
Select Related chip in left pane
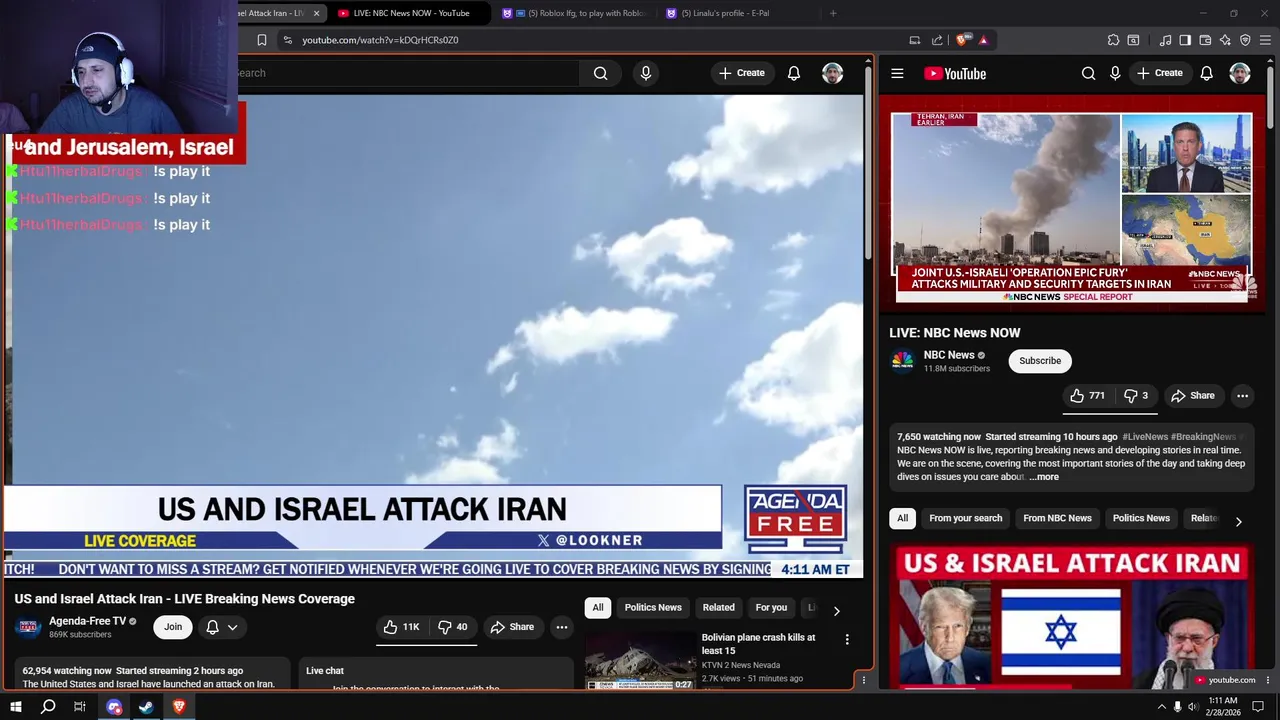click(x=718, y=607)
